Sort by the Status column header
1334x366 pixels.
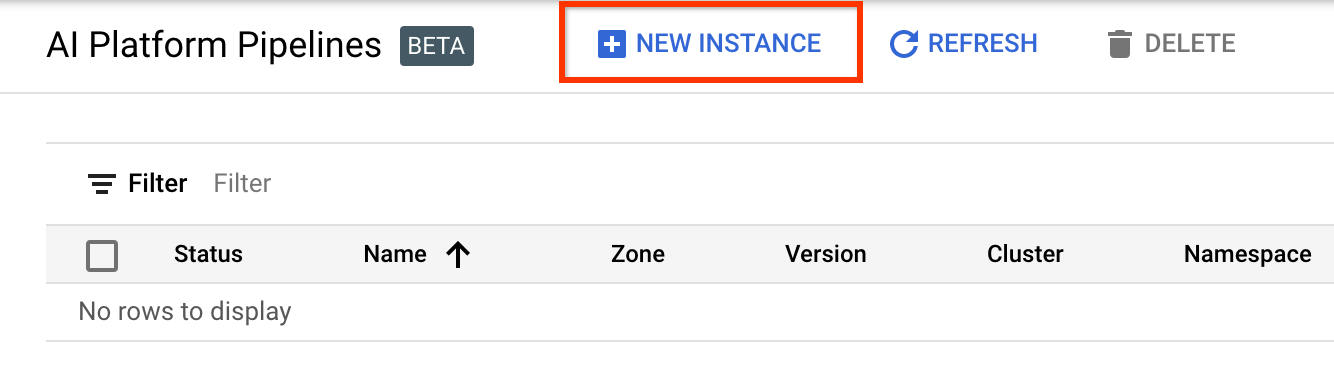coord(208,255)
